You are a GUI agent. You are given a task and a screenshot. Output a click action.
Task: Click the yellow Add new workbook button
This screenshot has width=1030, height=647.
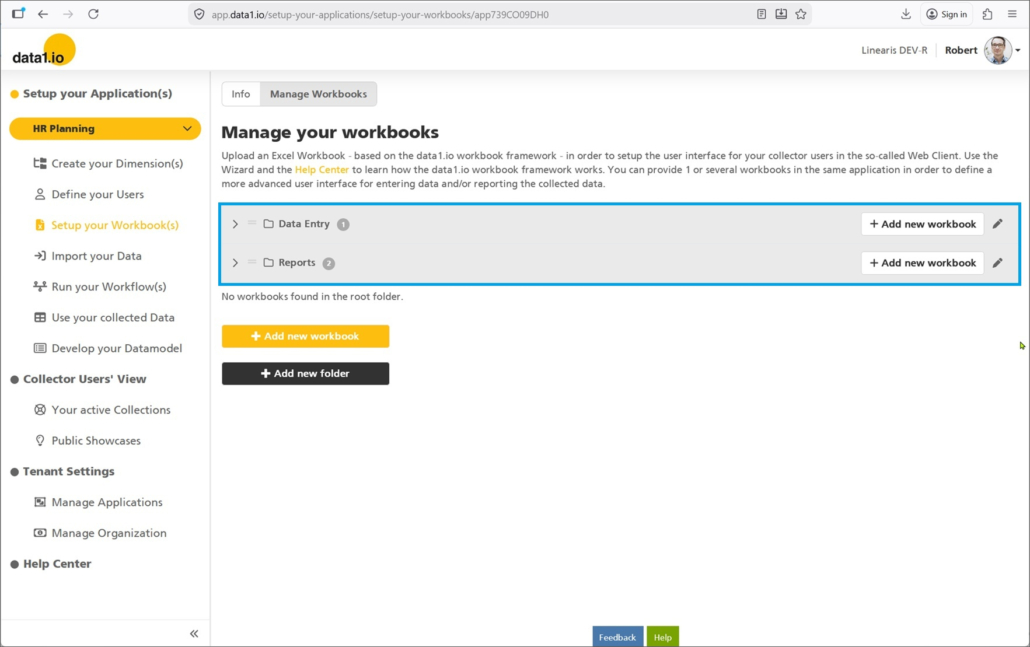coord(305,336)
